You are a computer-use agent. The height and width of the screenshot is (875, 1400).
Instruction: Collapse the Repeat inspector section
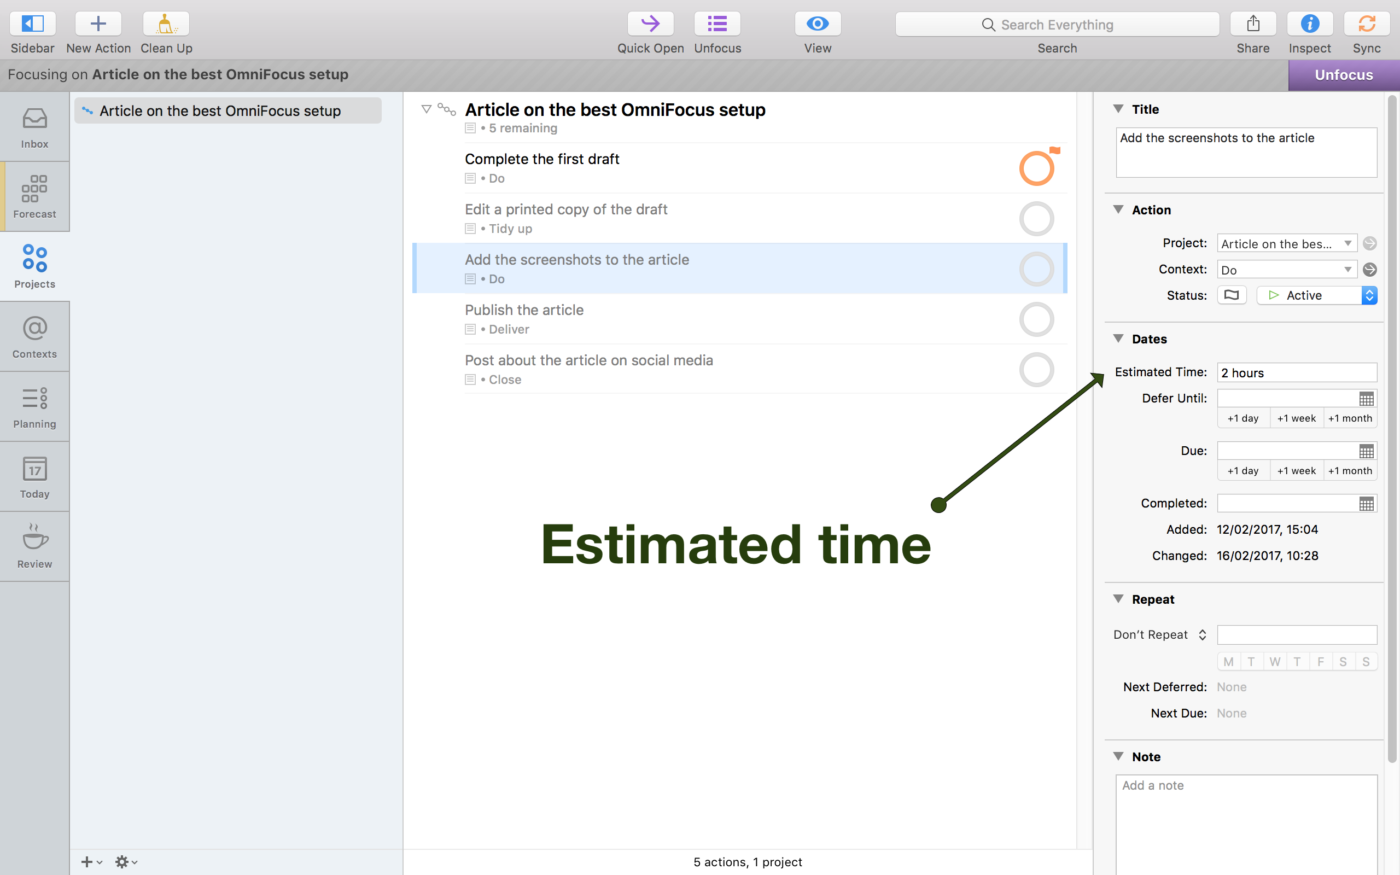click(1118, 599)
